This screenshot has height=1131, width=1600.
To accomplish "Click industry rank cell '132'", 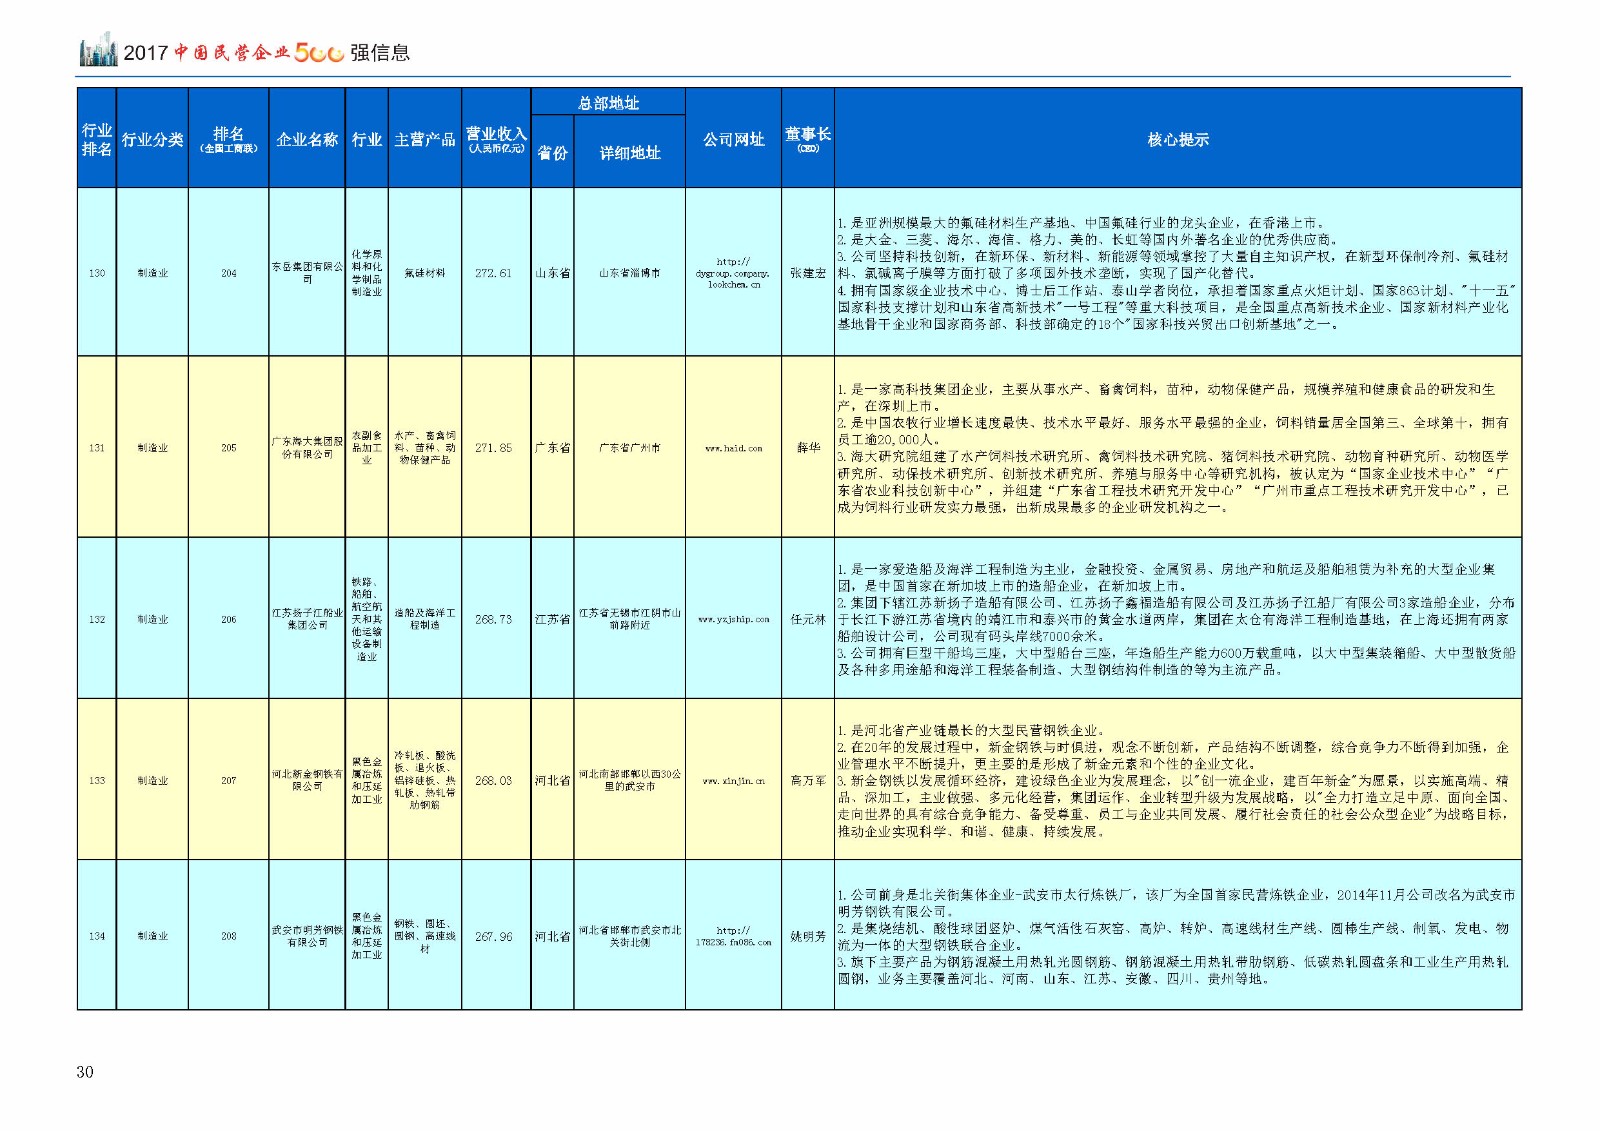I will tap(97, 620).
